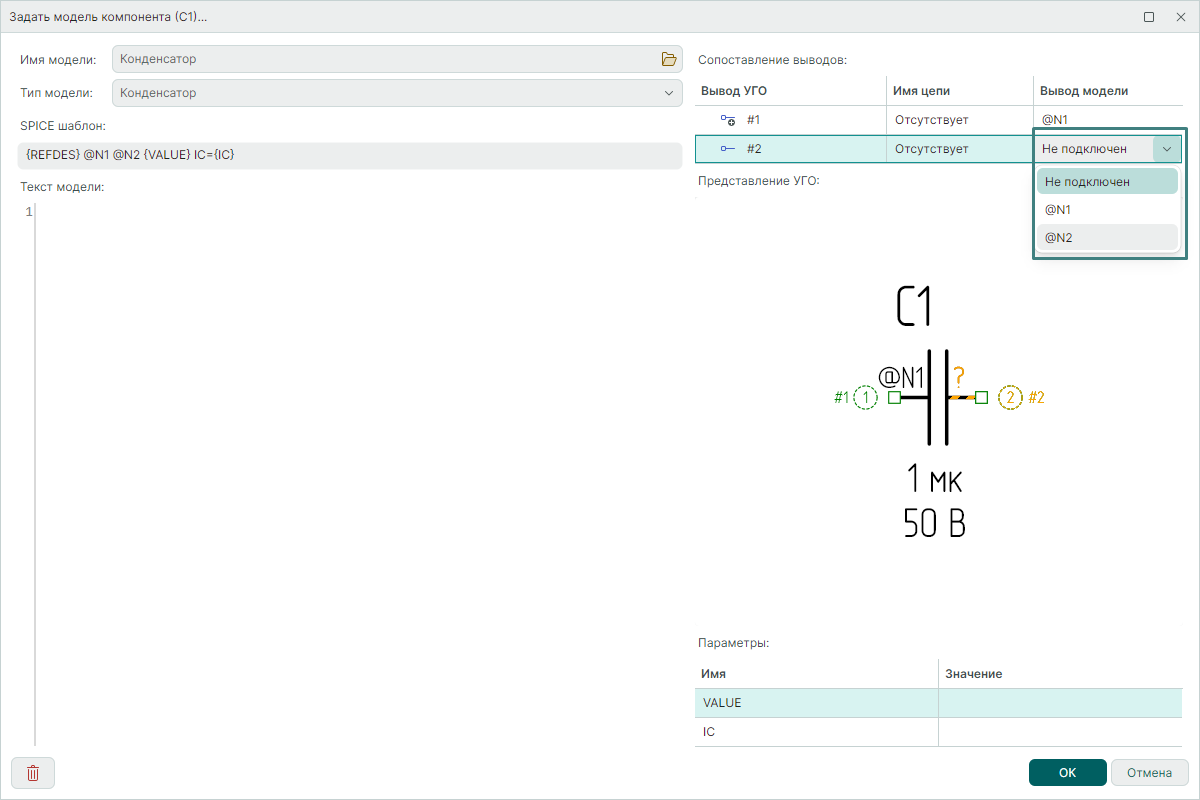
Task: Select the VALUE parameter row name
Action: [817, 703]
